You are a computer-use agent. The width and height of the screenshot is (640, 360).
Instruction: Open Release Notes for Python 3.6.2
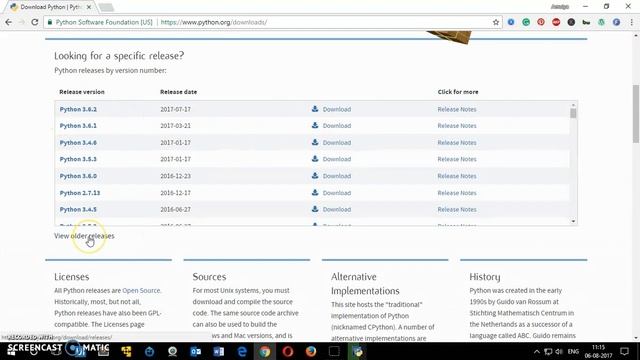click(x=457, y=109)
